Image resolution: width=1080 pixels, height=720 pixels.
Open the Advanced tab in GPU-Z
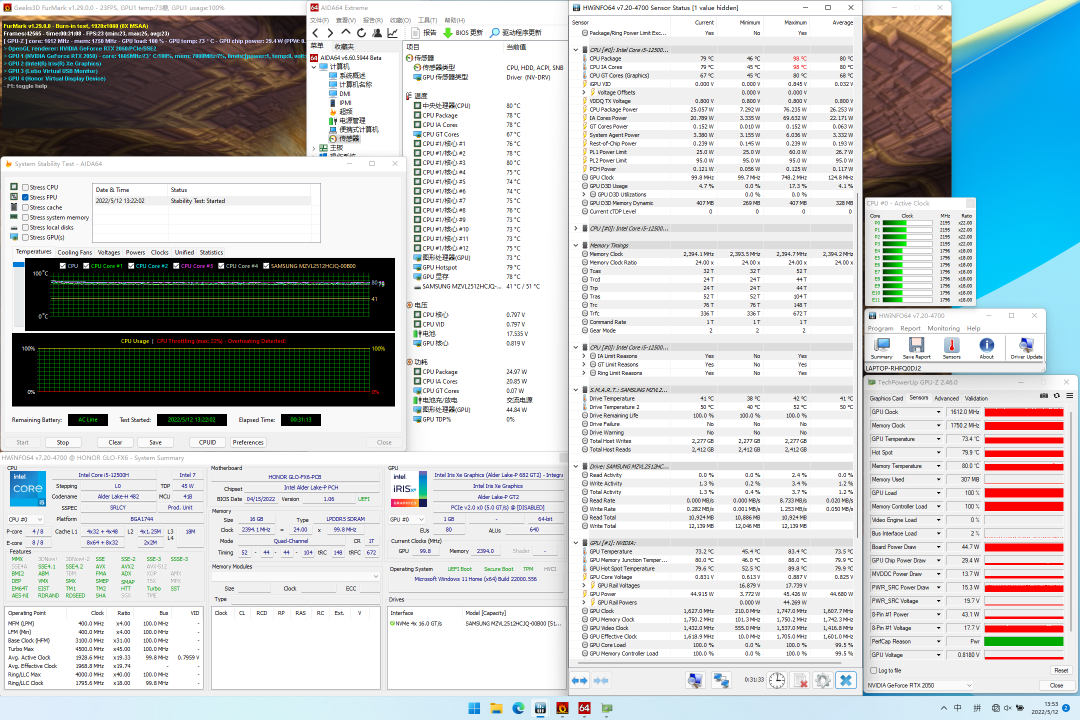[x=946, y=398]
